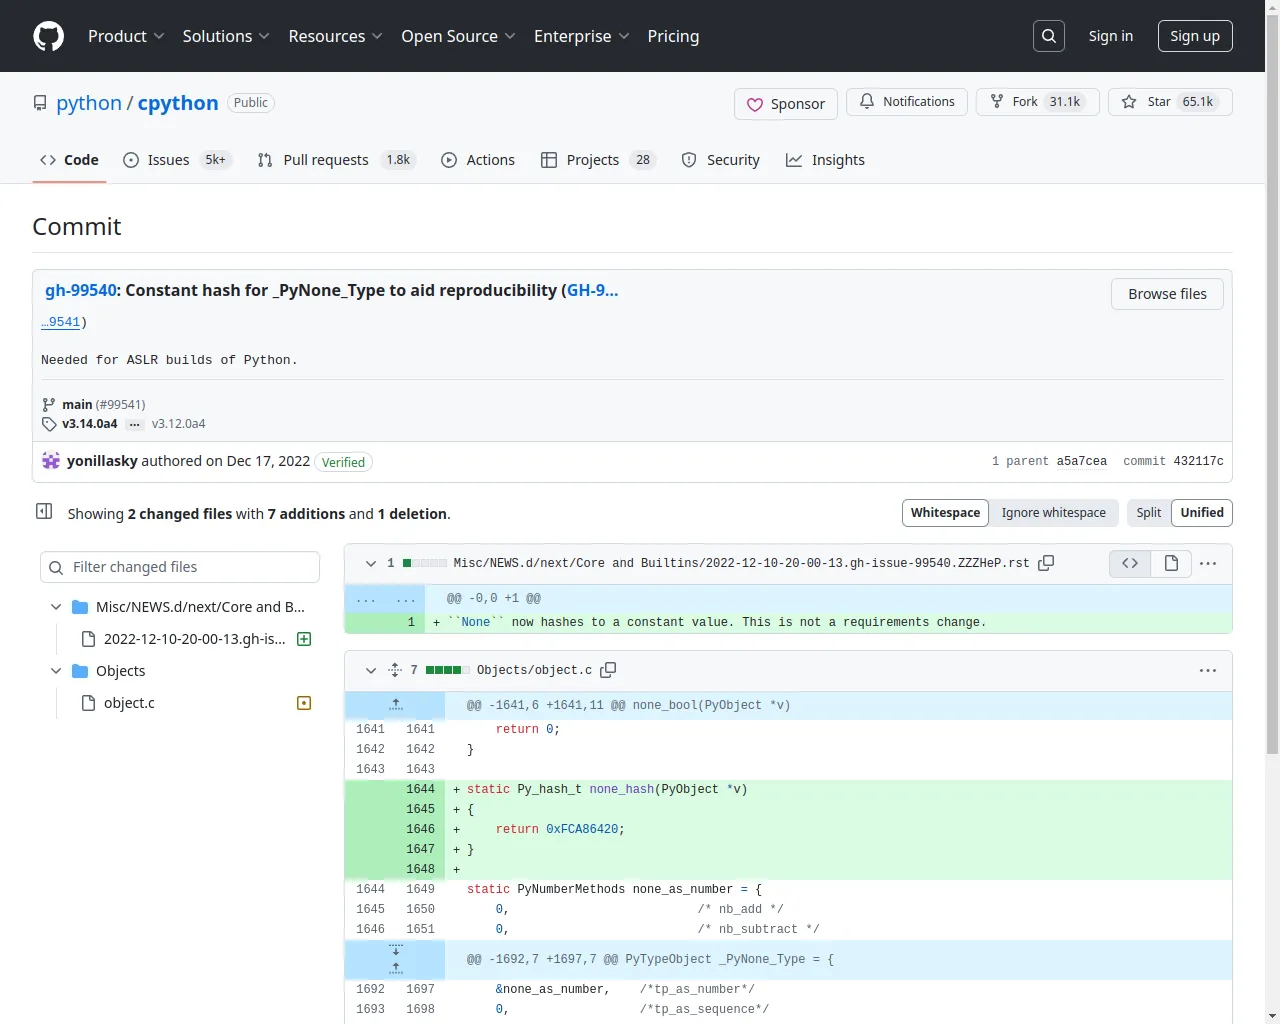Open the Security tab
Screen dimensions: 1280x1024
pyautogui.click(x=720, y=160)
